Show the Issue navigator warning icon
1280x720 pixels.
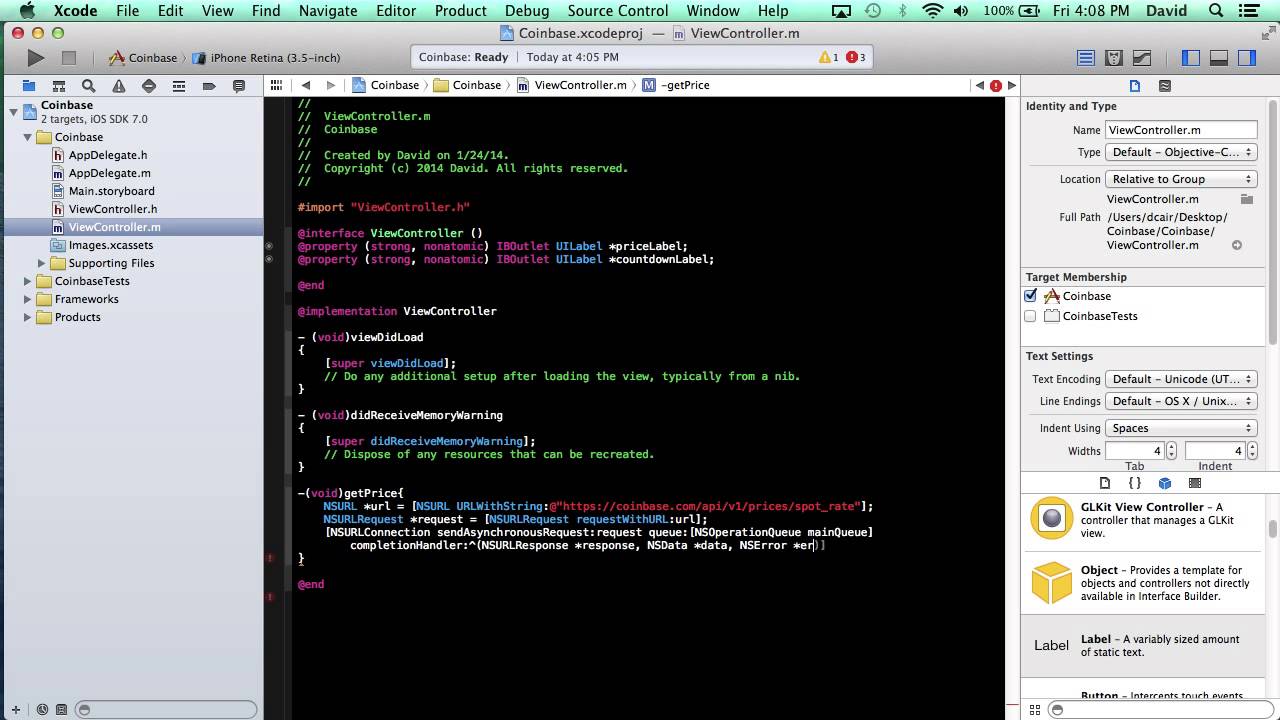click(x=119, y=86)
